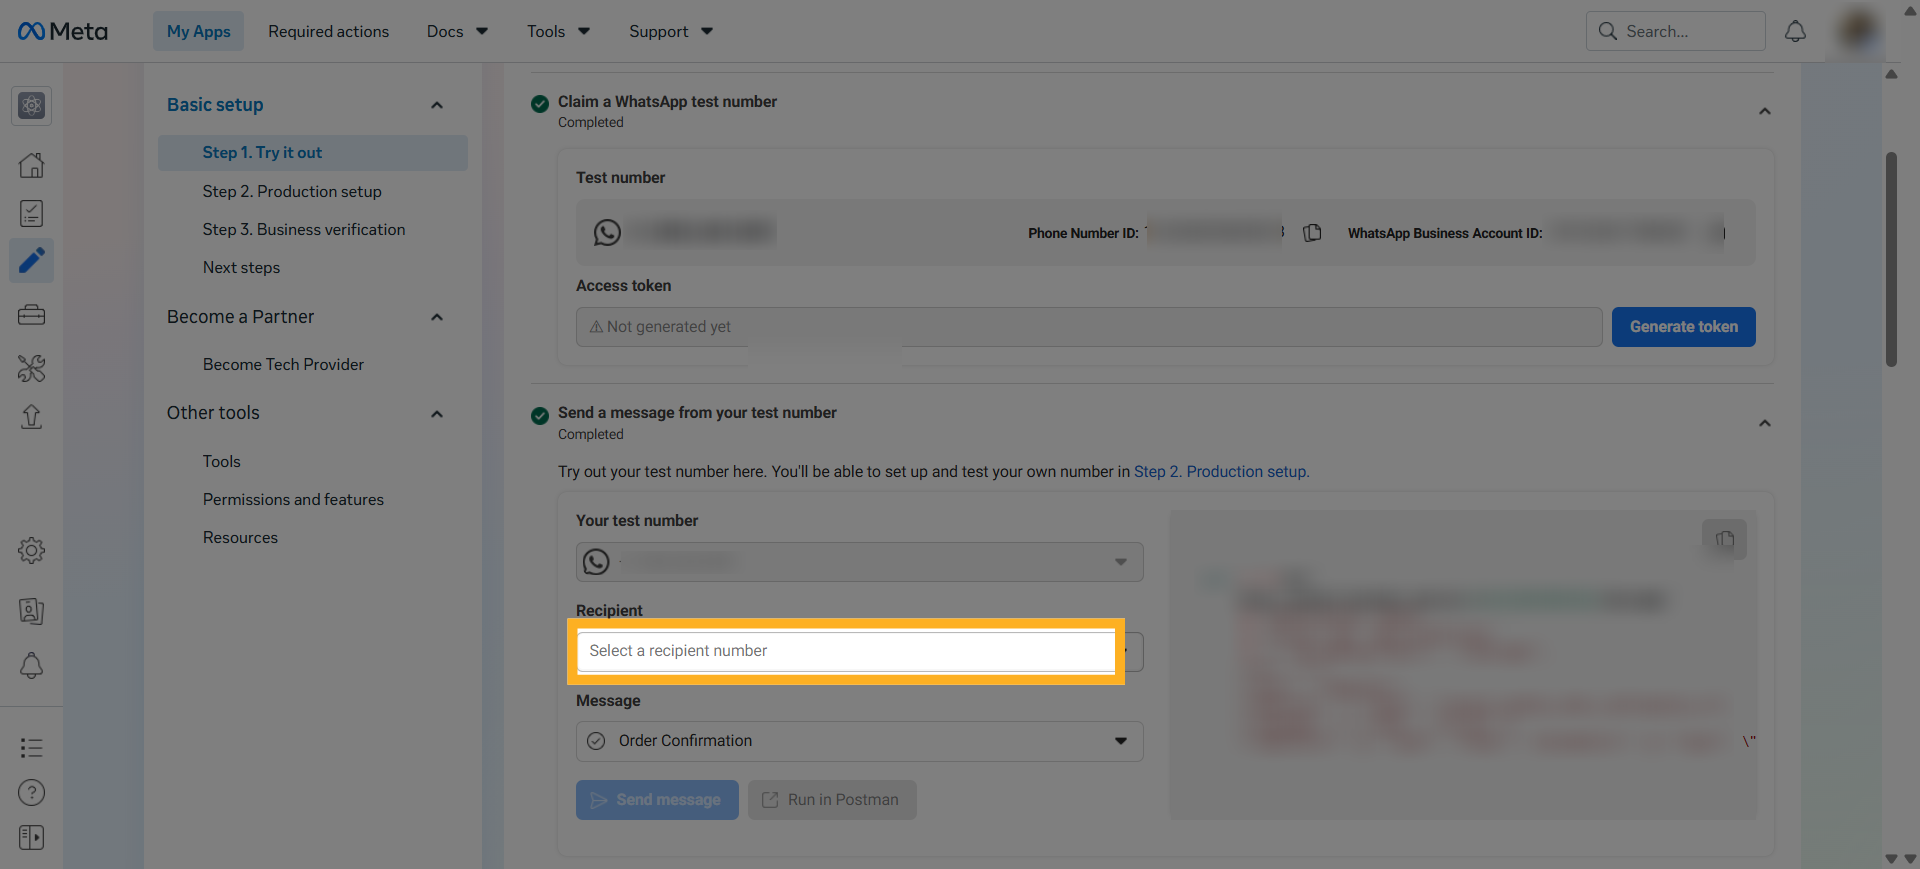Open notifications bell in top bar
Viewport: 1920px width, 869px height.
1796,31
